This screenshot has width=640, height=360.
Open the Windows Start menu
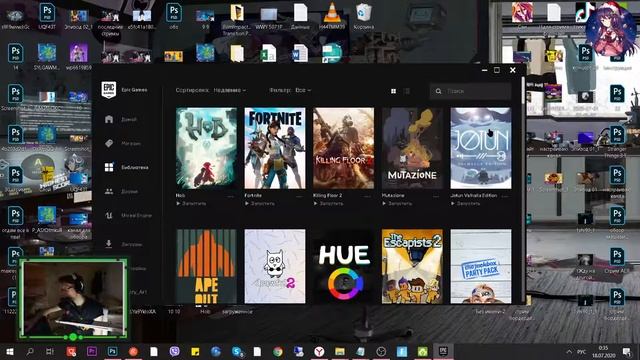coord(9,351)
